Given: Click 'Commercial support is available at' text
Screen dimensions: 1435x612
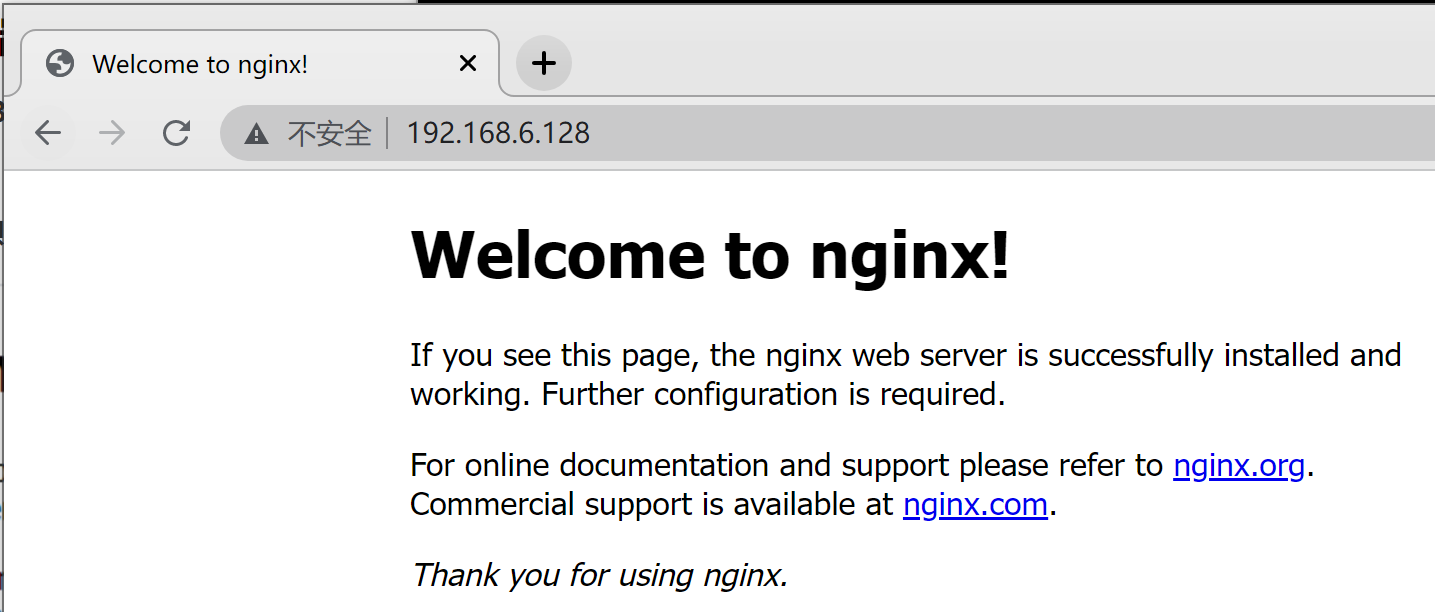Looking at the screenshot, I should 652,505.
